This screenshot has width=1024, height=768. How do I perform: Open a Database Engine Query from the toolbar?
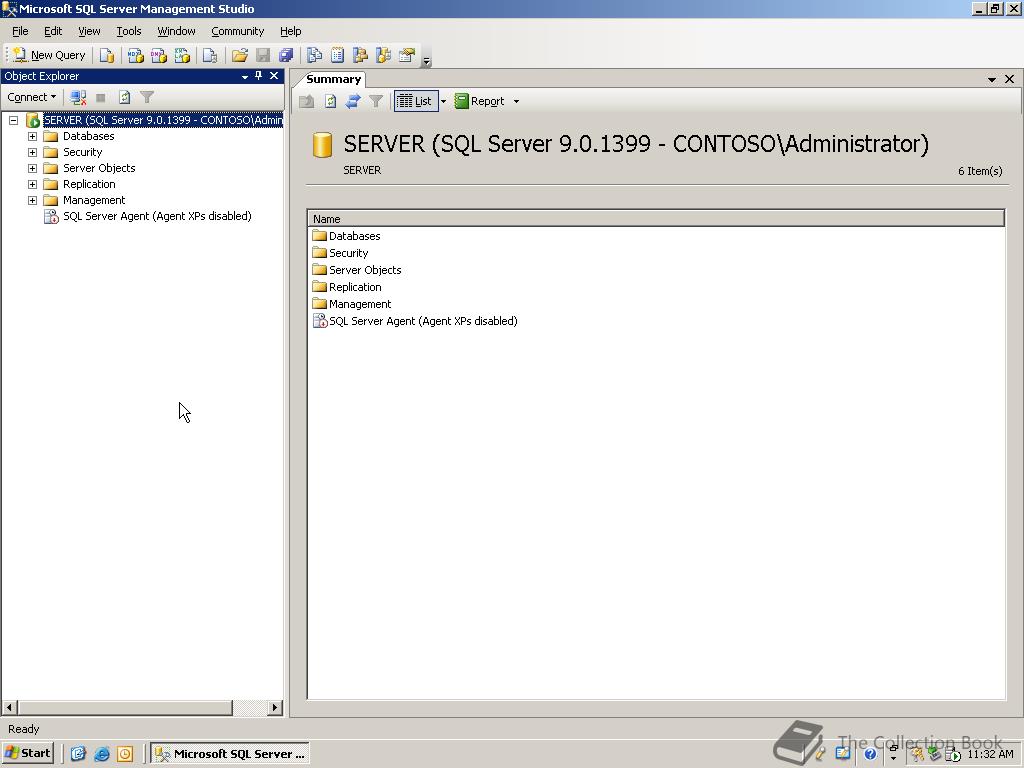tap(106, 56)
